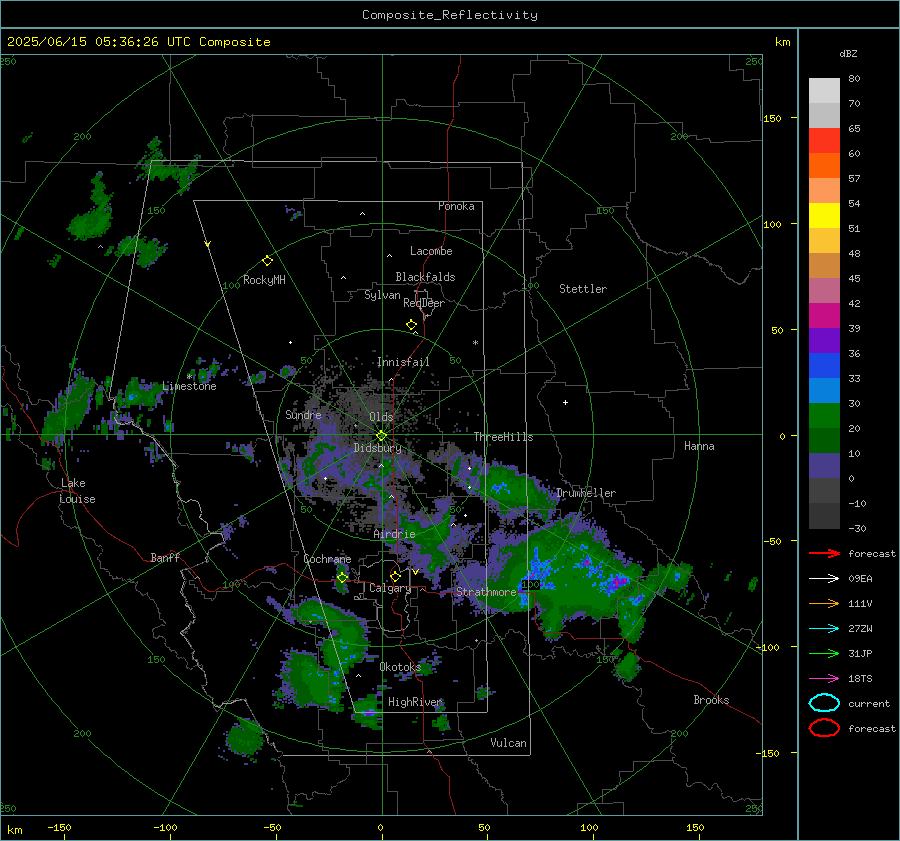
Task: Click the red forecast arrow in legend
Action: click(824, 553)
